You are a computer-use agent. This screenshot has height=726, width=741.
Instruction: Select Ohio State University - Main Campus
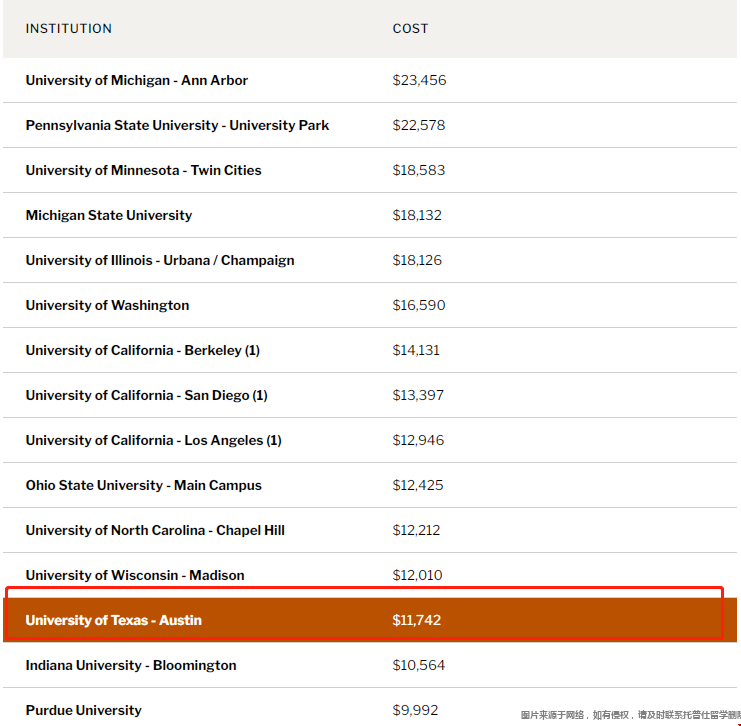pyautogui.click(x=143, y=485)
